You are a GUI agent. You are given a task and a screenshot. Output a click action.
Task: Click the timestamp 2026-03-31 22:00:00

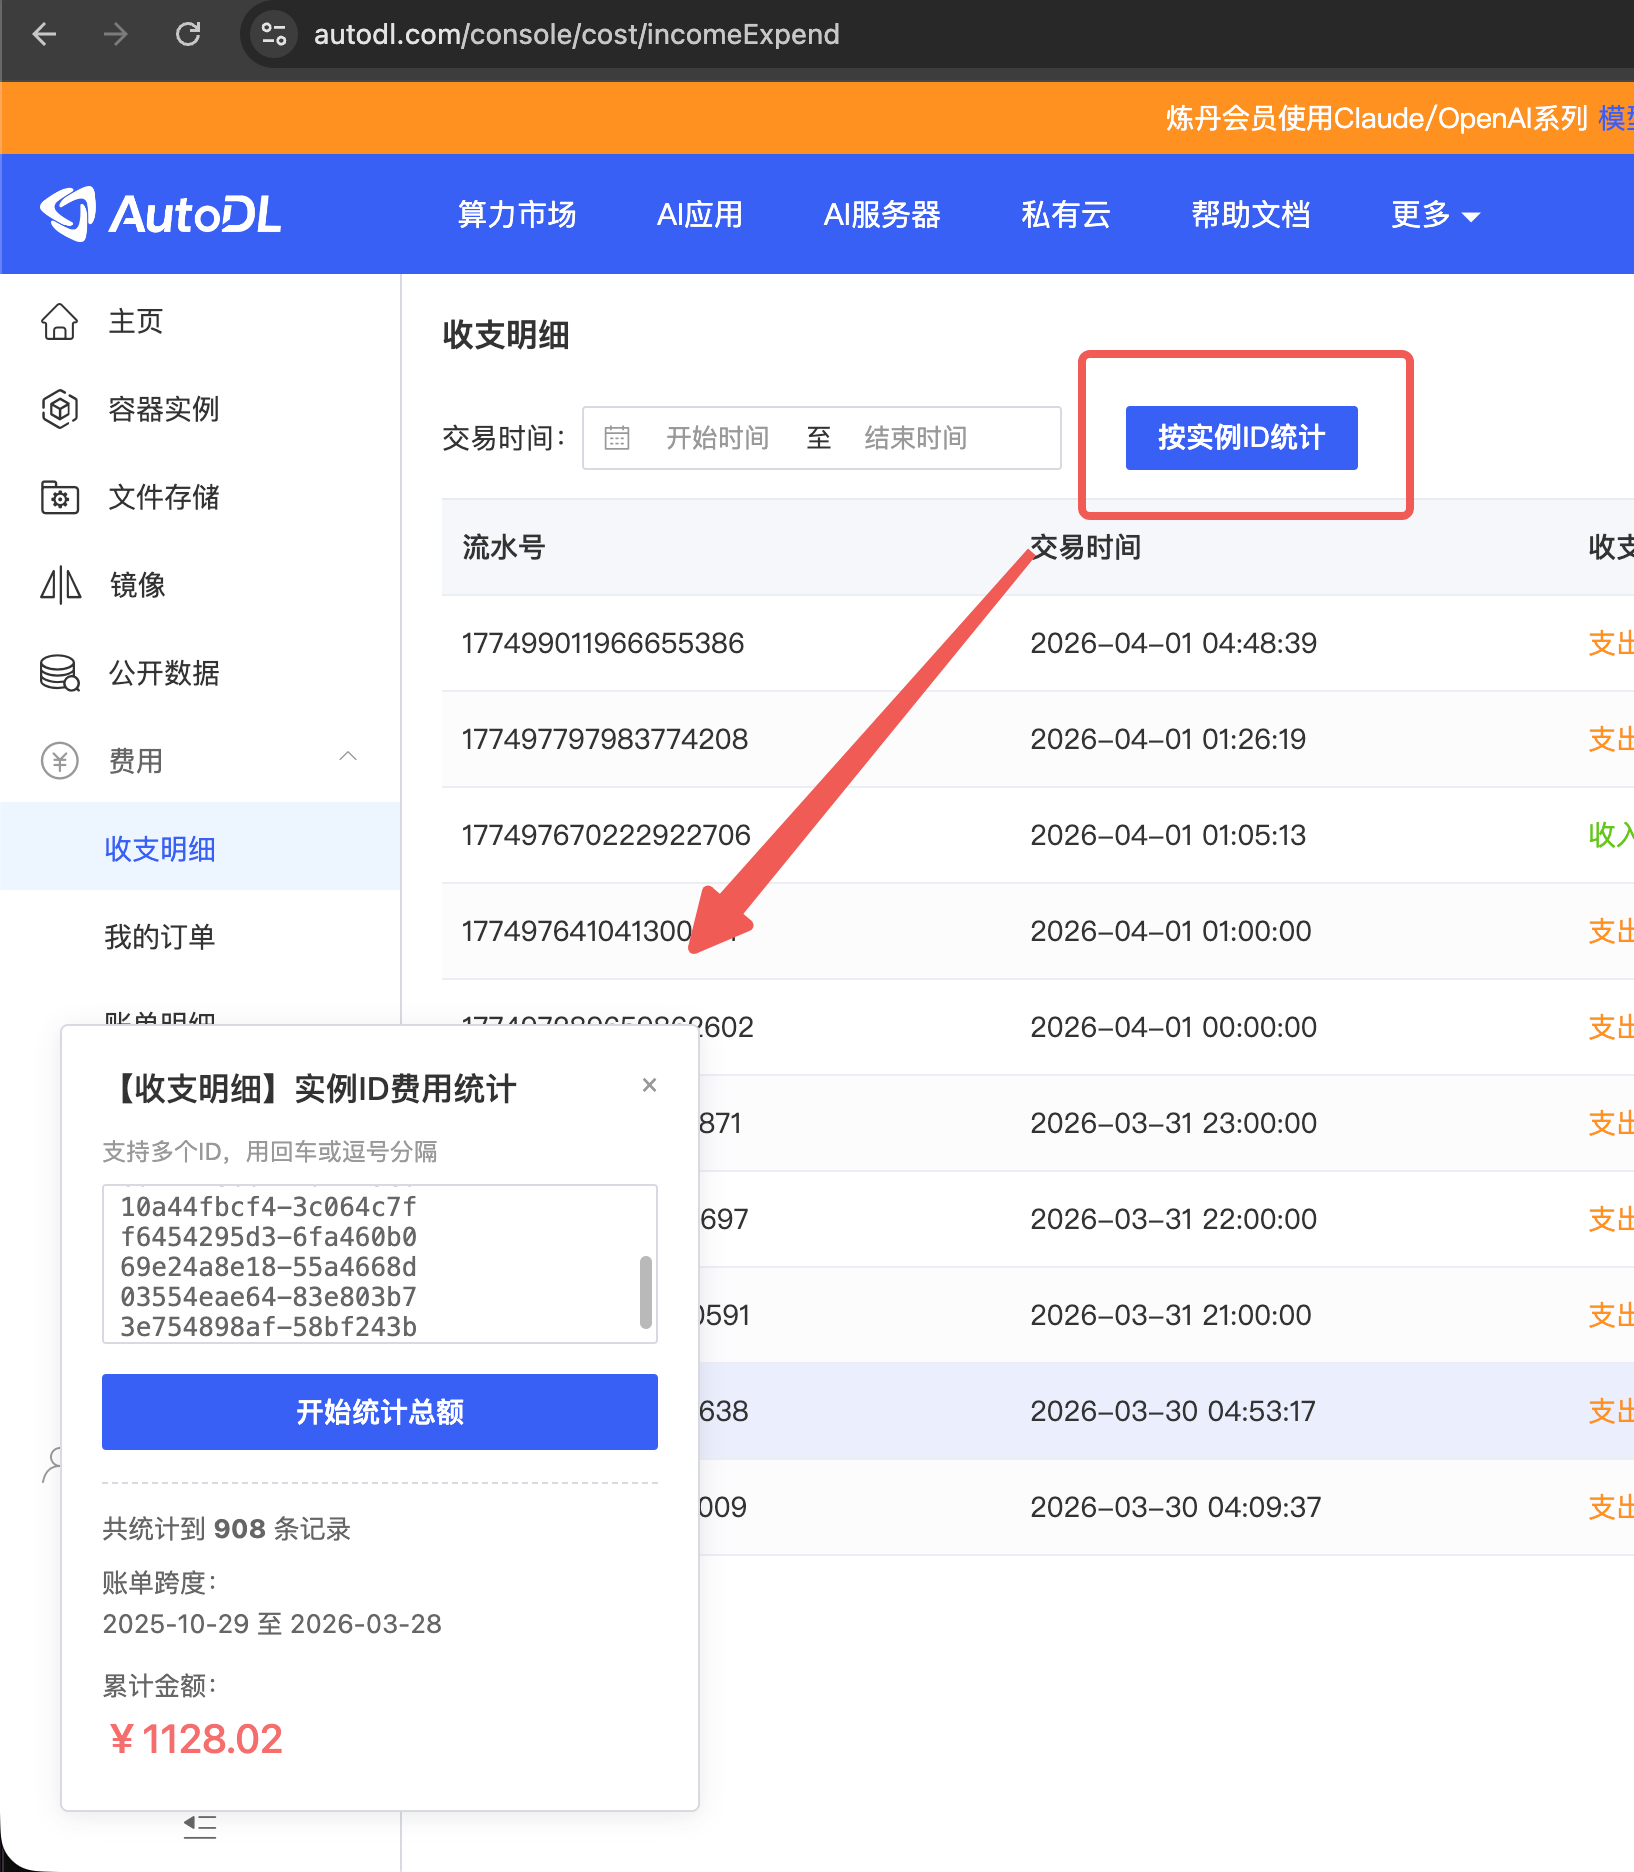[1174, 1219]
